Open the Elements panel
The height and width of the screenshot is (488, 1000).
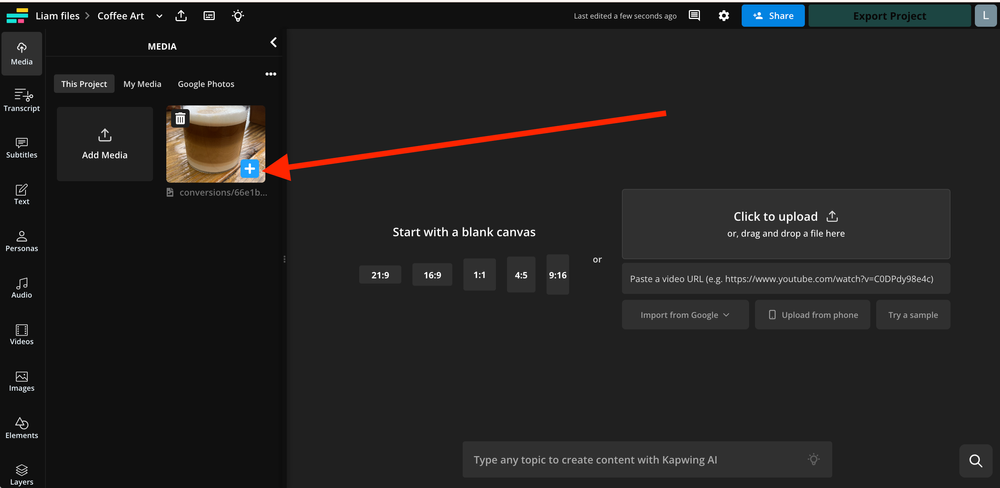pyautogui.click(x=21, y=427)
